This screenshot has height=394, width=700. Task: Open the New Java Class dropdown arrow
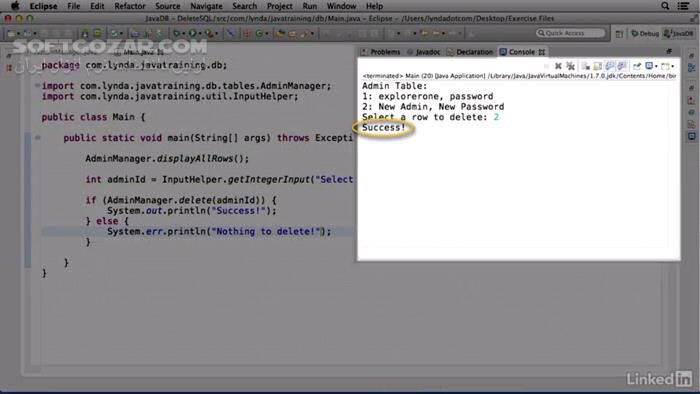(x=267, y=34)
